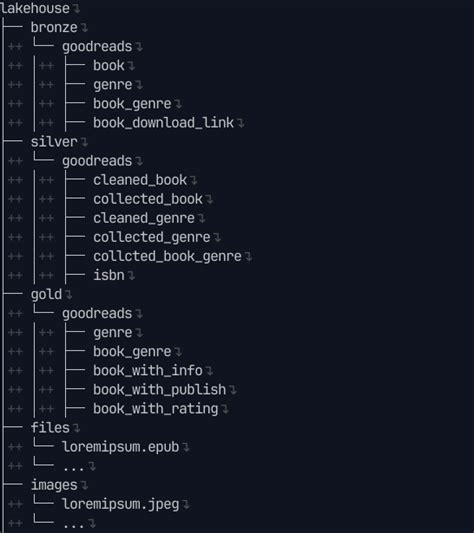Select the book_with_rating entry
Viewport: 474px width, 533px height.
(x=156, y=409)
